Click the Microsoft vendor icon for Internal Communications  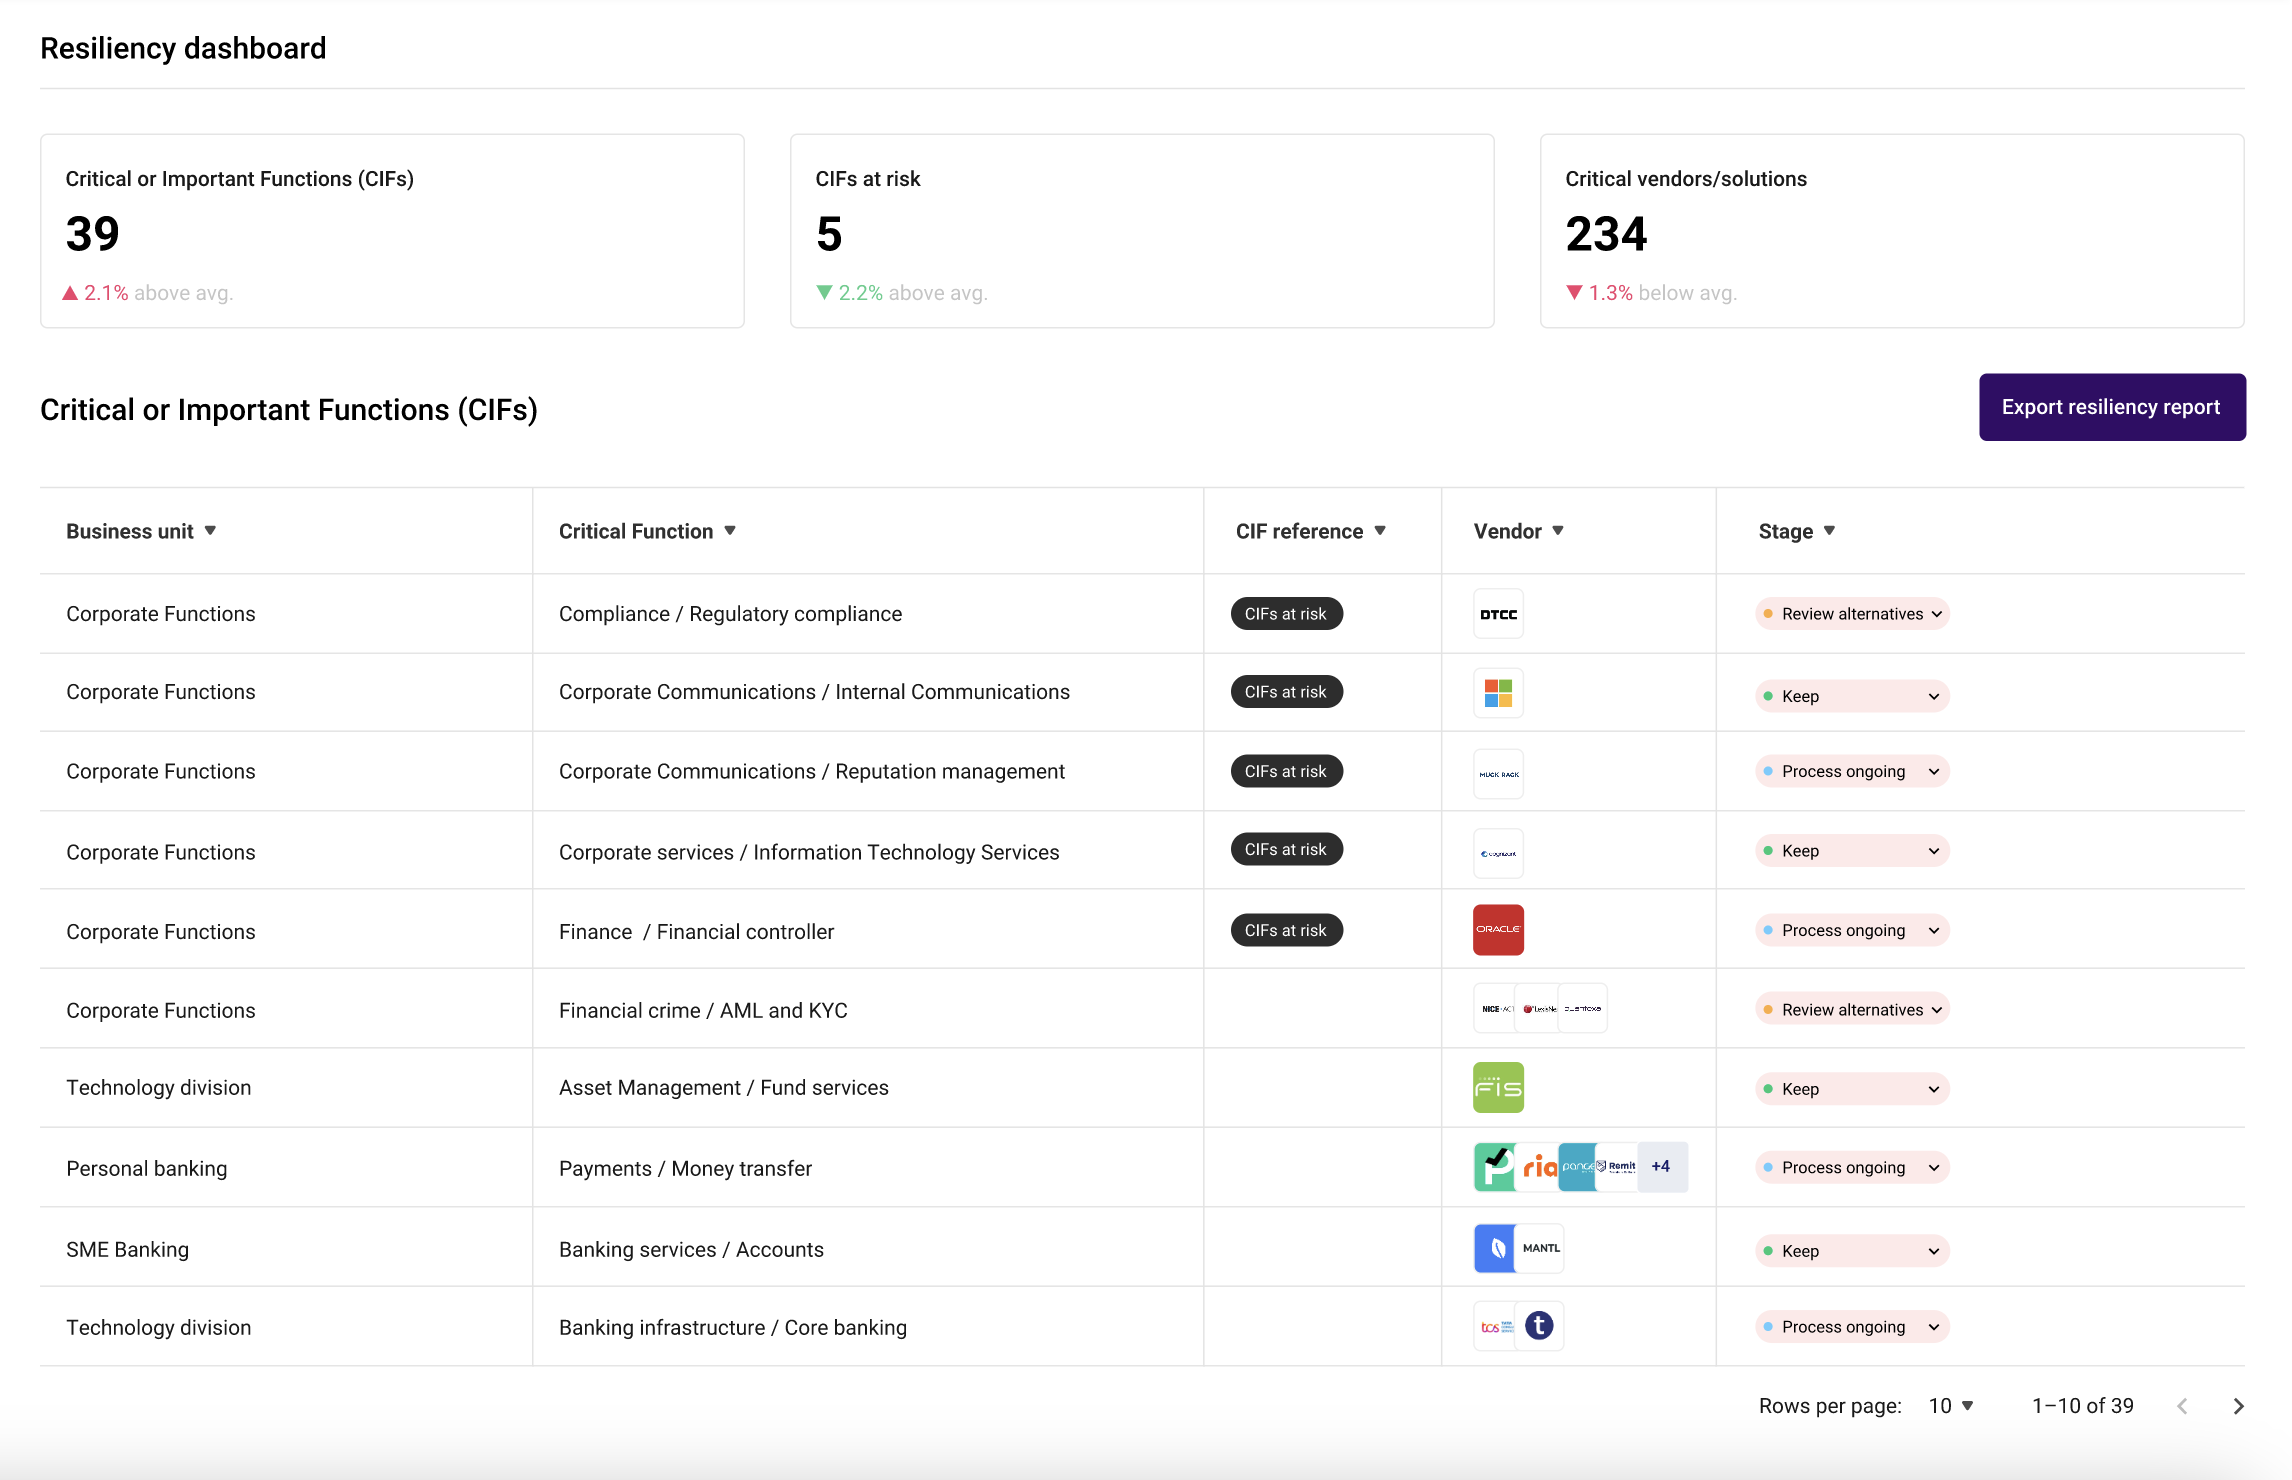(x=1497, y=691)
